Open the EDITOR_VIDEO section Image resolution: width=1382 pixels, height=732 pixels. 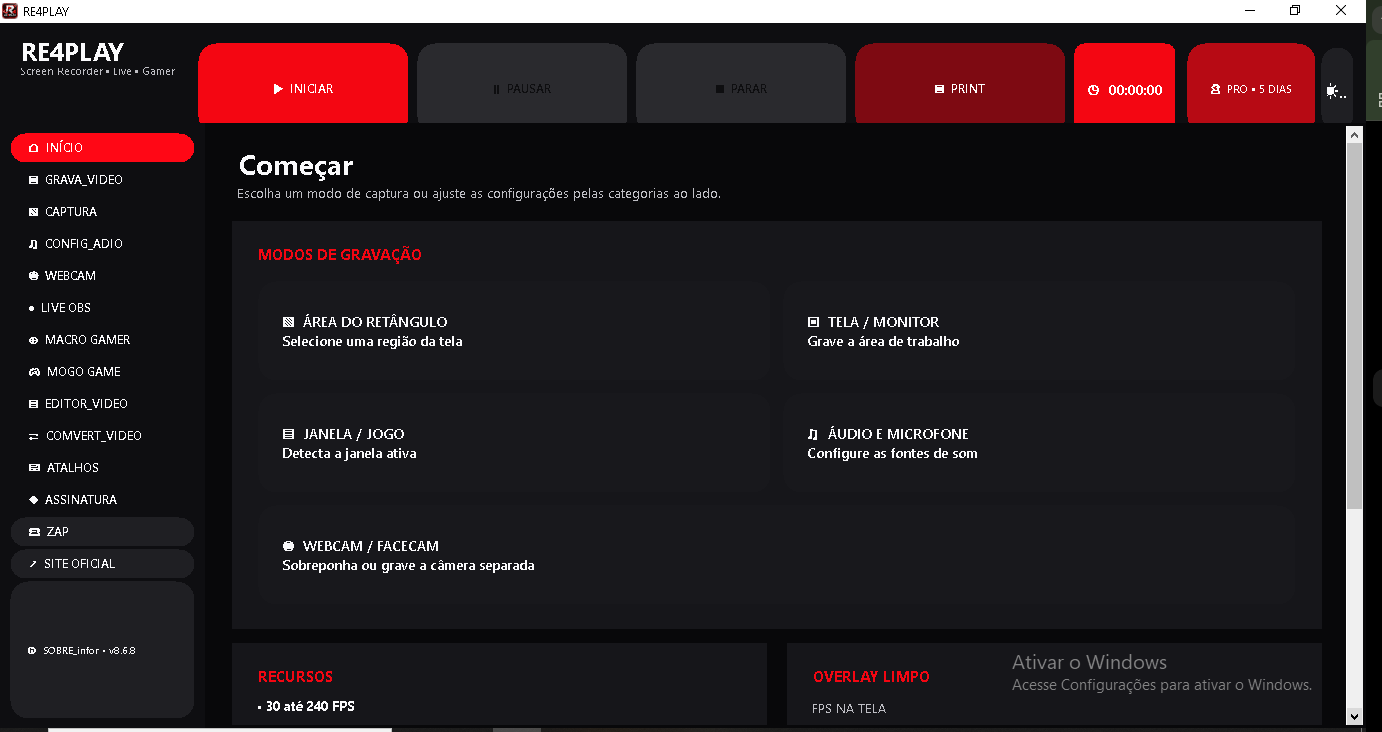pyautogui.click(x=102, y=404)
